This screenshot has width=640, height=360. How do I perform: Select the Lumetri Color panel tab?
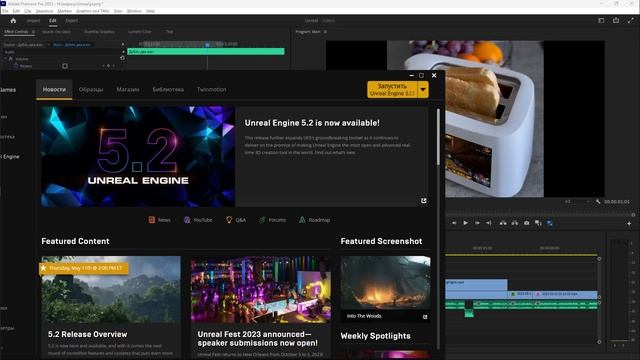tap(140, 32)
